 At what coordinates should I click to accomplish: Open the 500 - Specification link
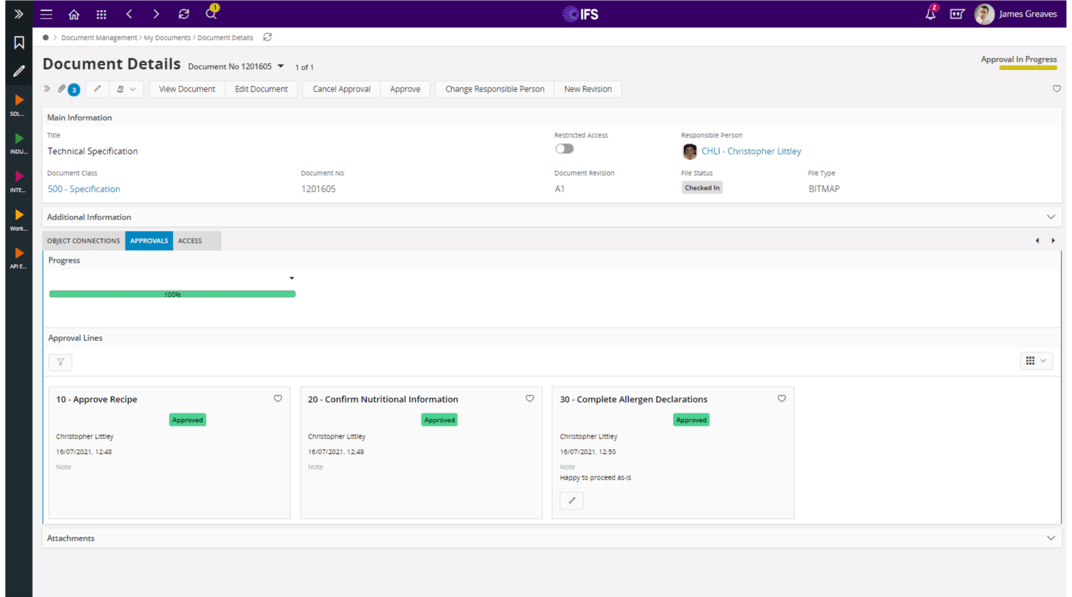[84, 189]
